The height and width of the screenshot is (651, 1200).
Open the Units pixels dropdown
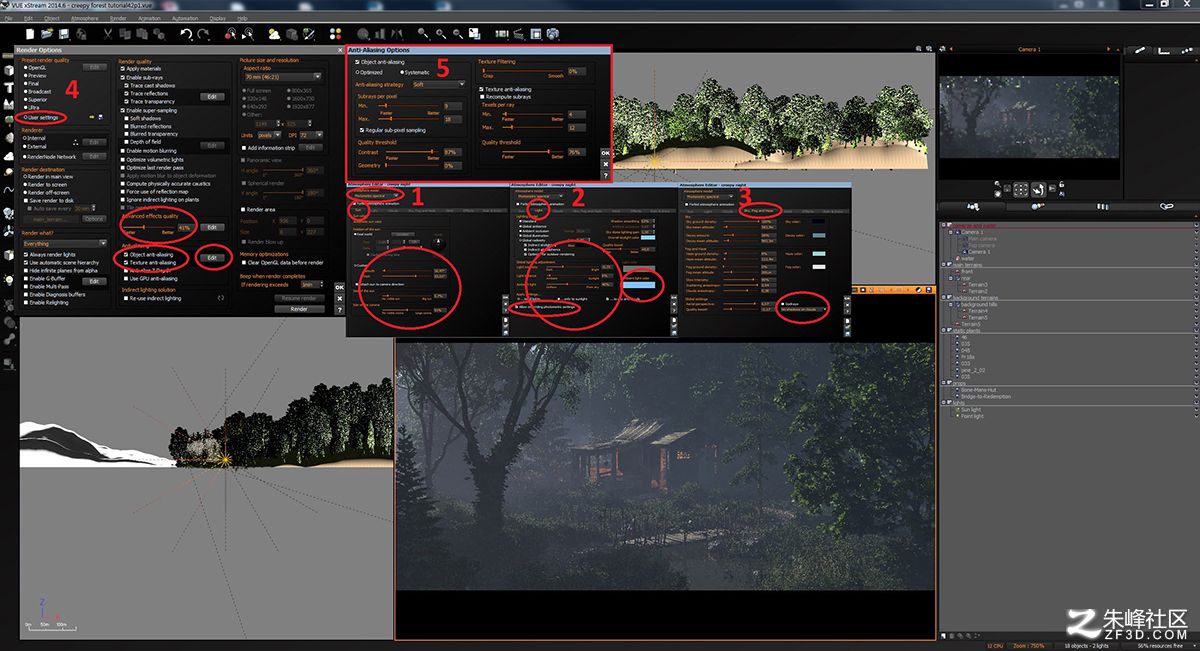269,134
